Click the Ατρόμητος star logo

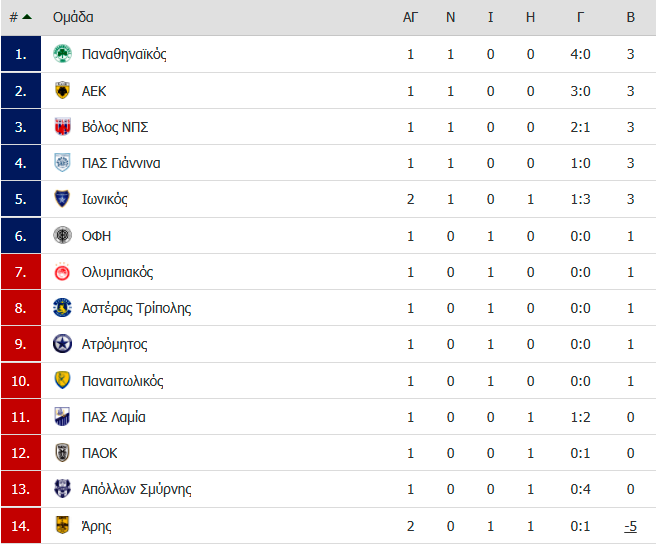coord(62,344)
